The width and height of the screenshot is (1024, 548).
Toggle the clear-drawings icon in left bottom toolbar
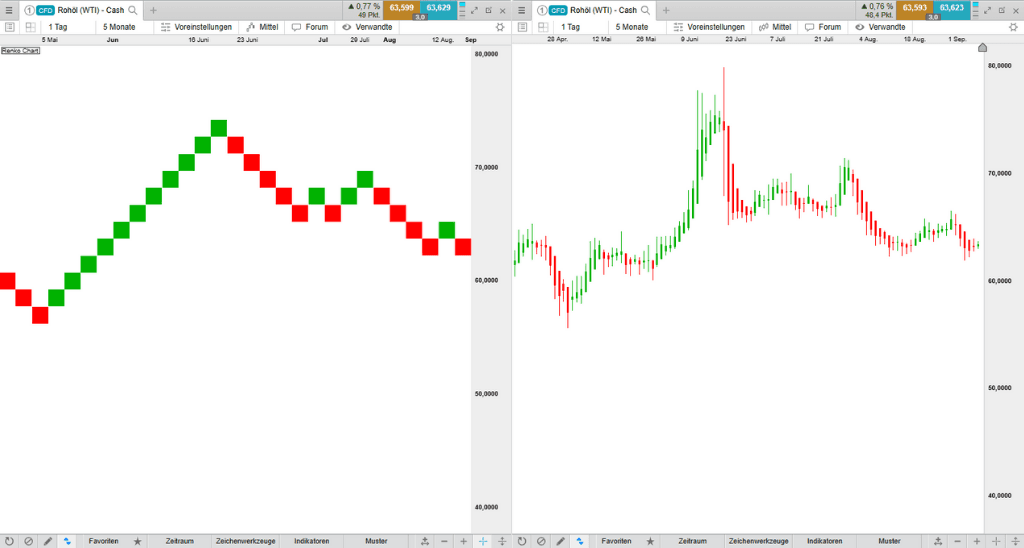(x=28, y=541)
